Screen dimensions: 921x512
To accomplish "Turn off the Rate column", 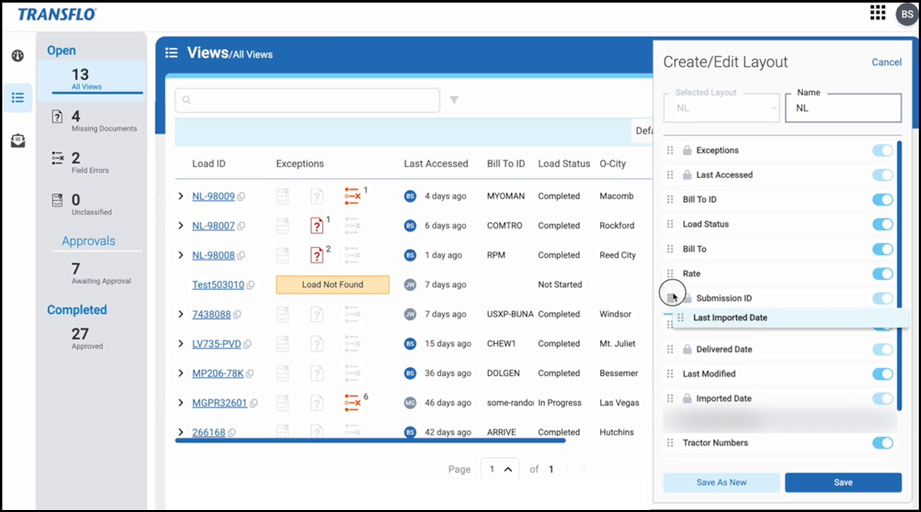I will pos(882,274).
